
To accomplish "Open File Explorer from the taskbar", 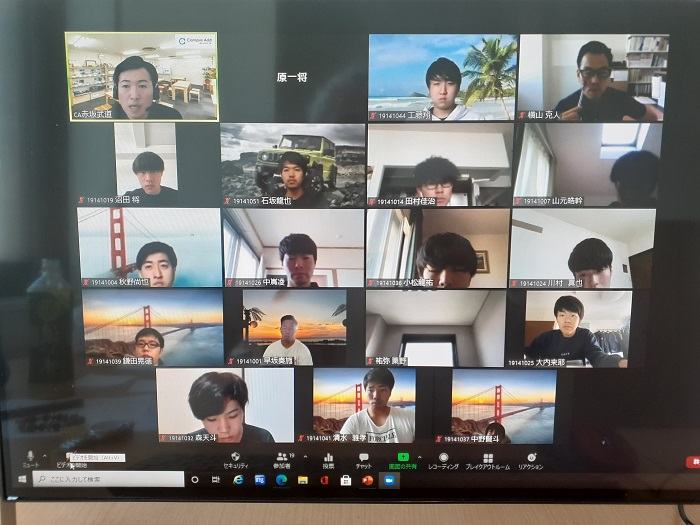I will 303,480.
